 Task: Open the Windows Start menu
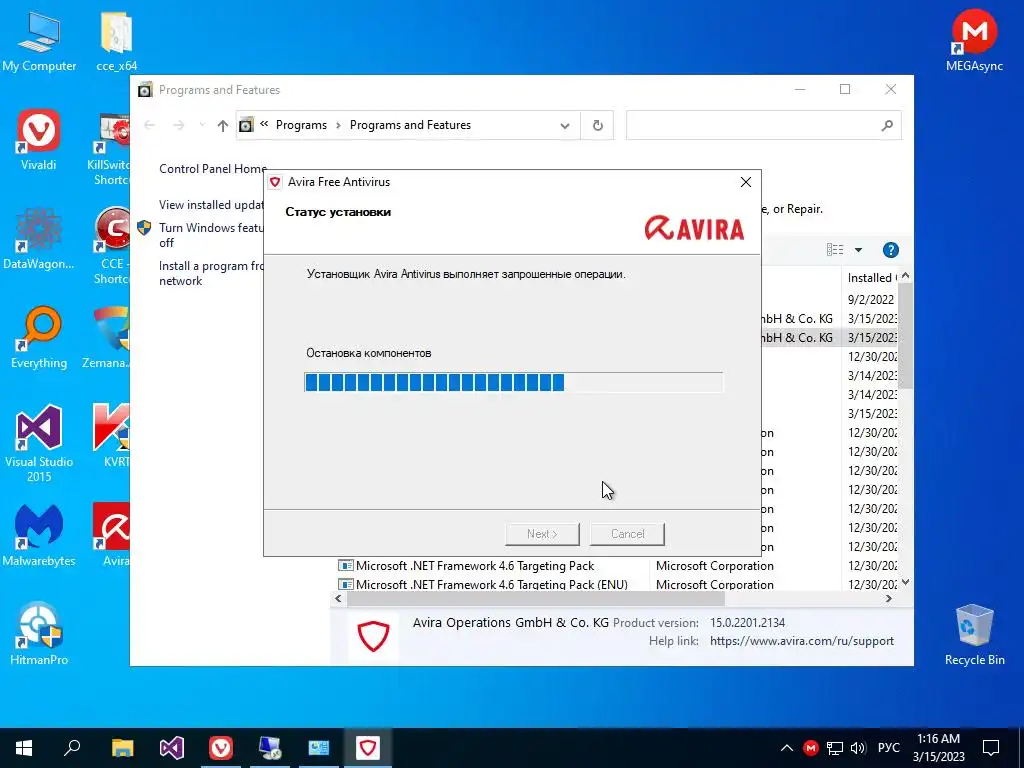pyautogui.click(x=24, y=748)
